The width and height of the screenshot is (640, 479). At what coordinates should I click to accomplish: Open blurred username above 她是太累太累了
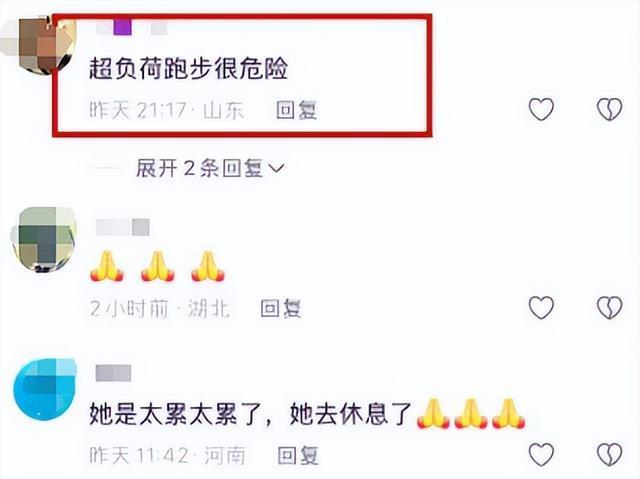[x=113, y=373]
